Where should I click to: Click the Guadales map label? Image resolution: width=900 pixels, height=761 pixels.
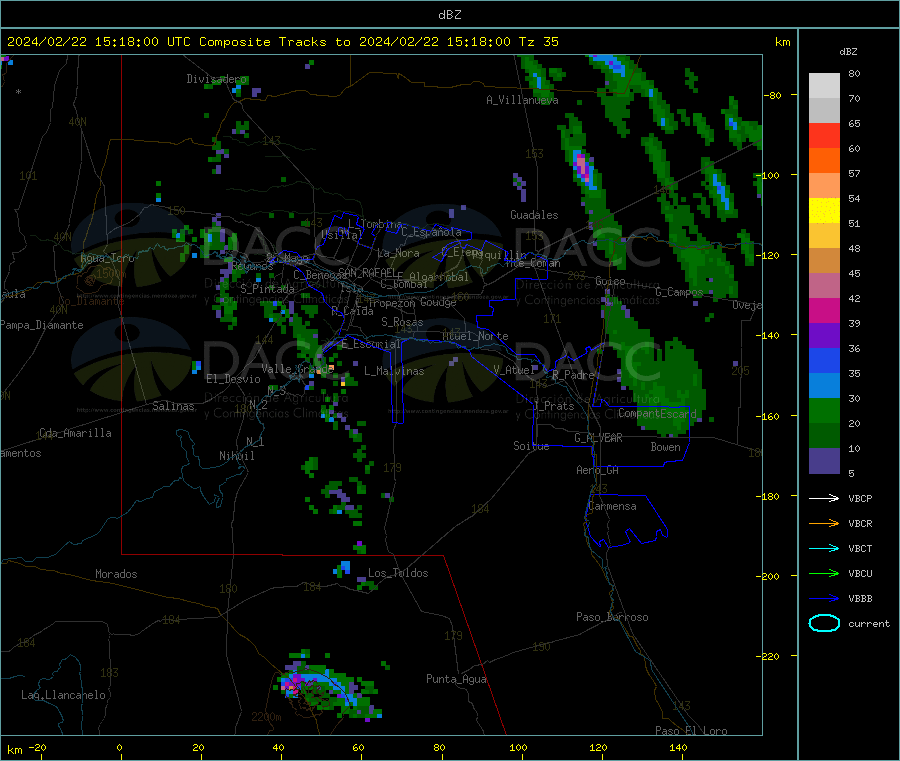pyautogui.click(x=534, y=215)
